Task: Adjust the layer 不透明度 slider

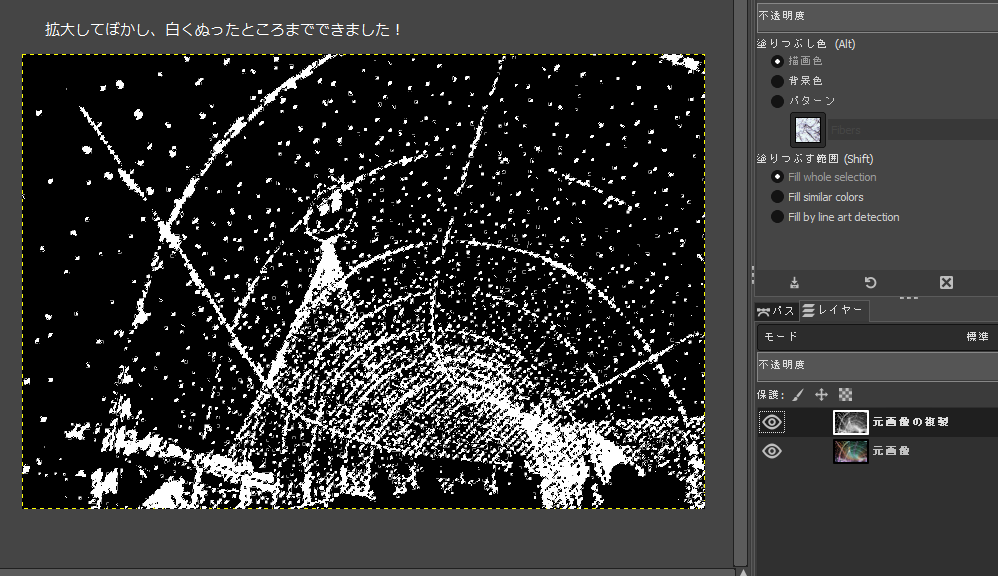Action: pos(876,366)
